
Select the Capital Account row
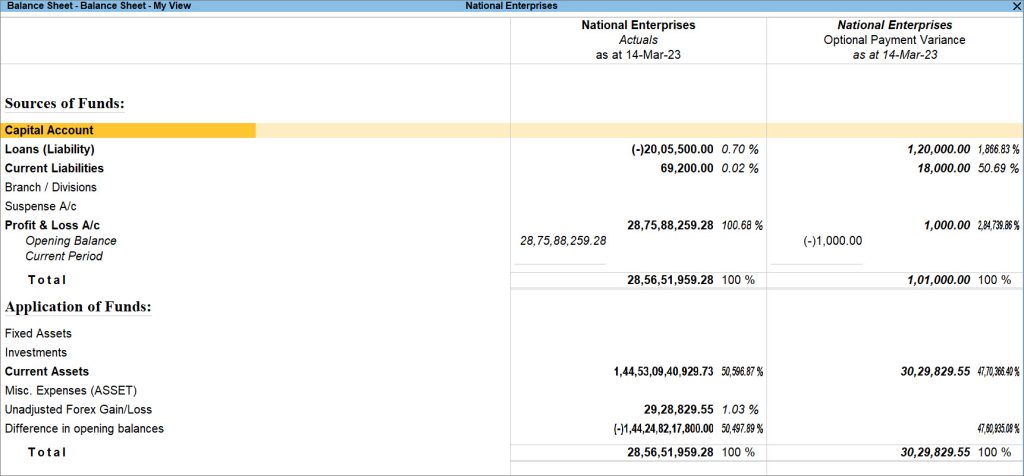[512, 131]
